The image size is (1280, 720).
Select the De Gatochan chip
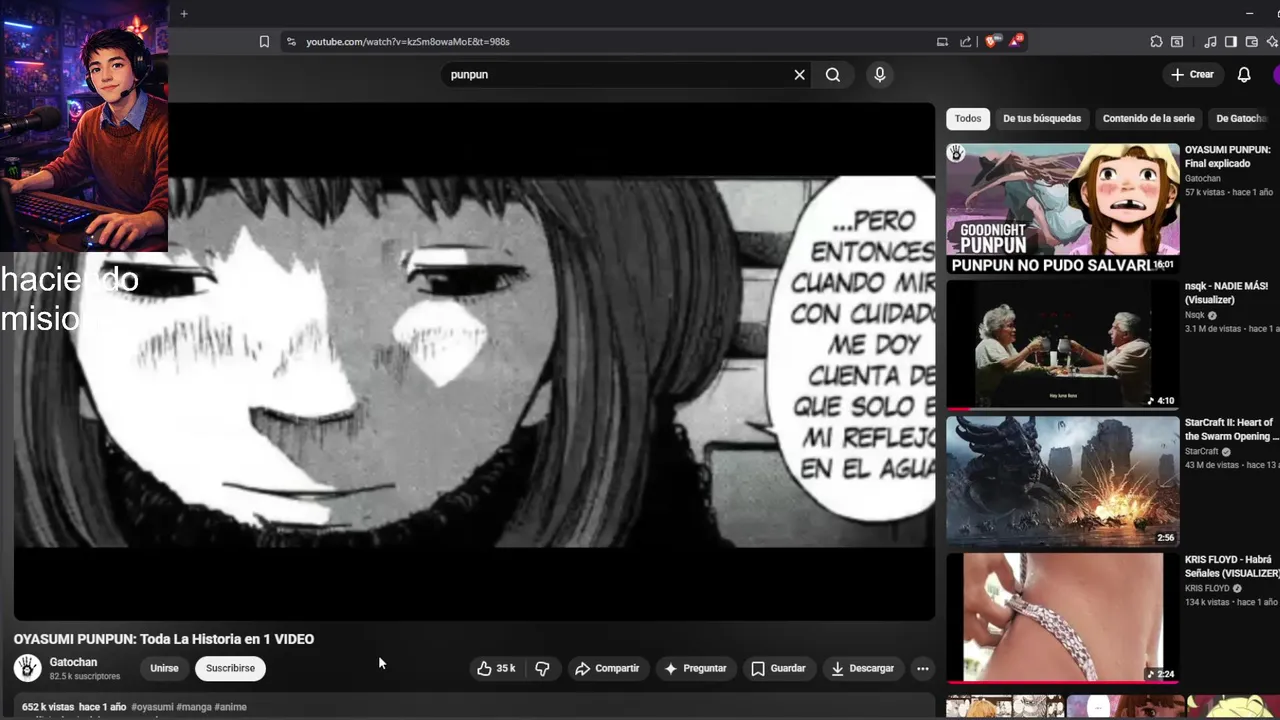(x=1242, y=119)
